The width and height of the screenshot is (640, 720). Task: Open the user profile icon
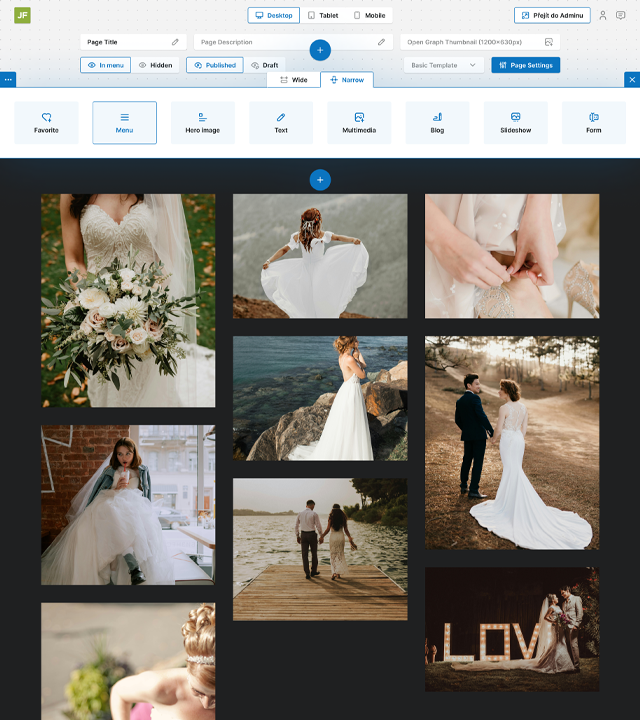(603, 16)
